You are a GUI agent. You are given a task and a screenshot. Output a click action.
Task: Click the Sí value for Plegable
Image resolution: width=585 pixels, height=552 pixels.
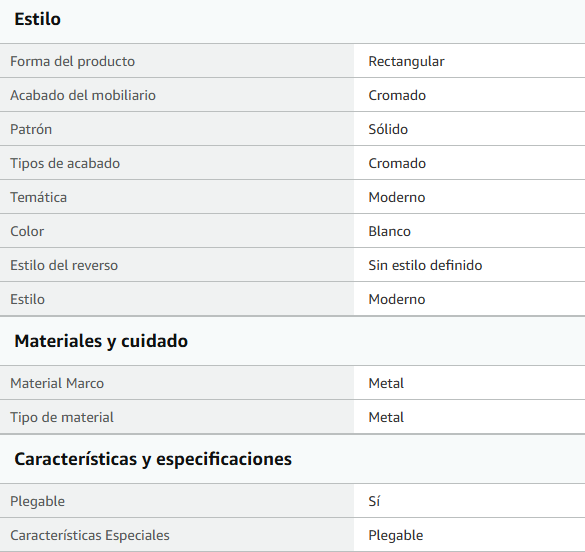tap(374, 501)
